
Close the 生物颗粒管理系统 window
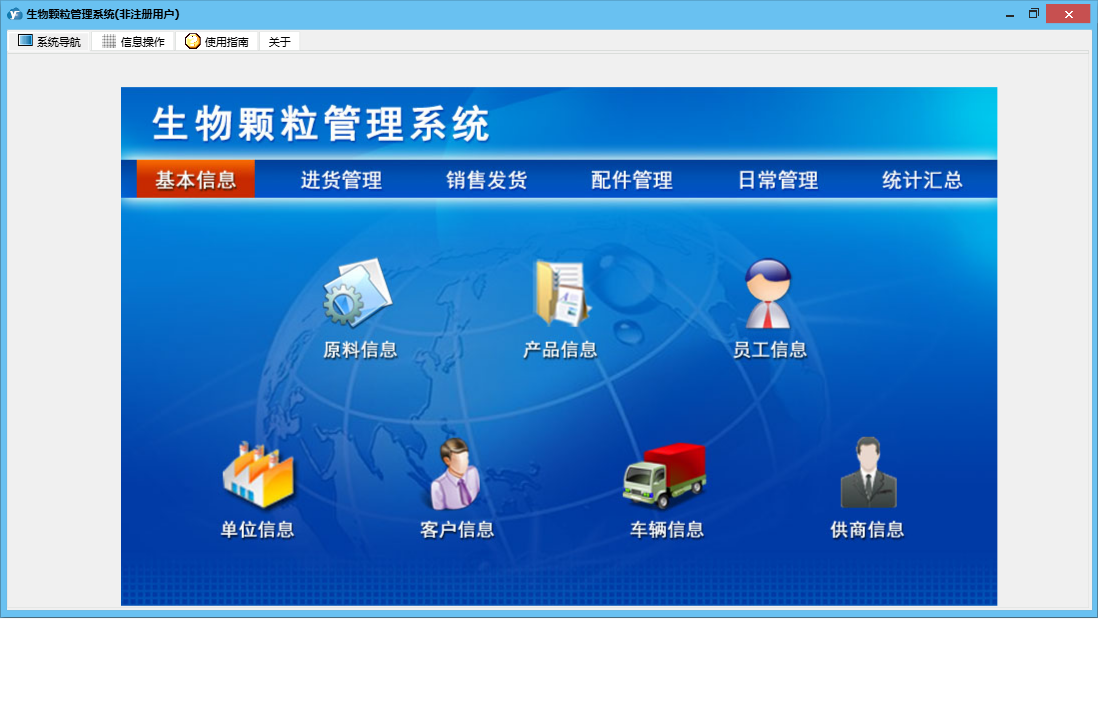[x=1068, y=14]
